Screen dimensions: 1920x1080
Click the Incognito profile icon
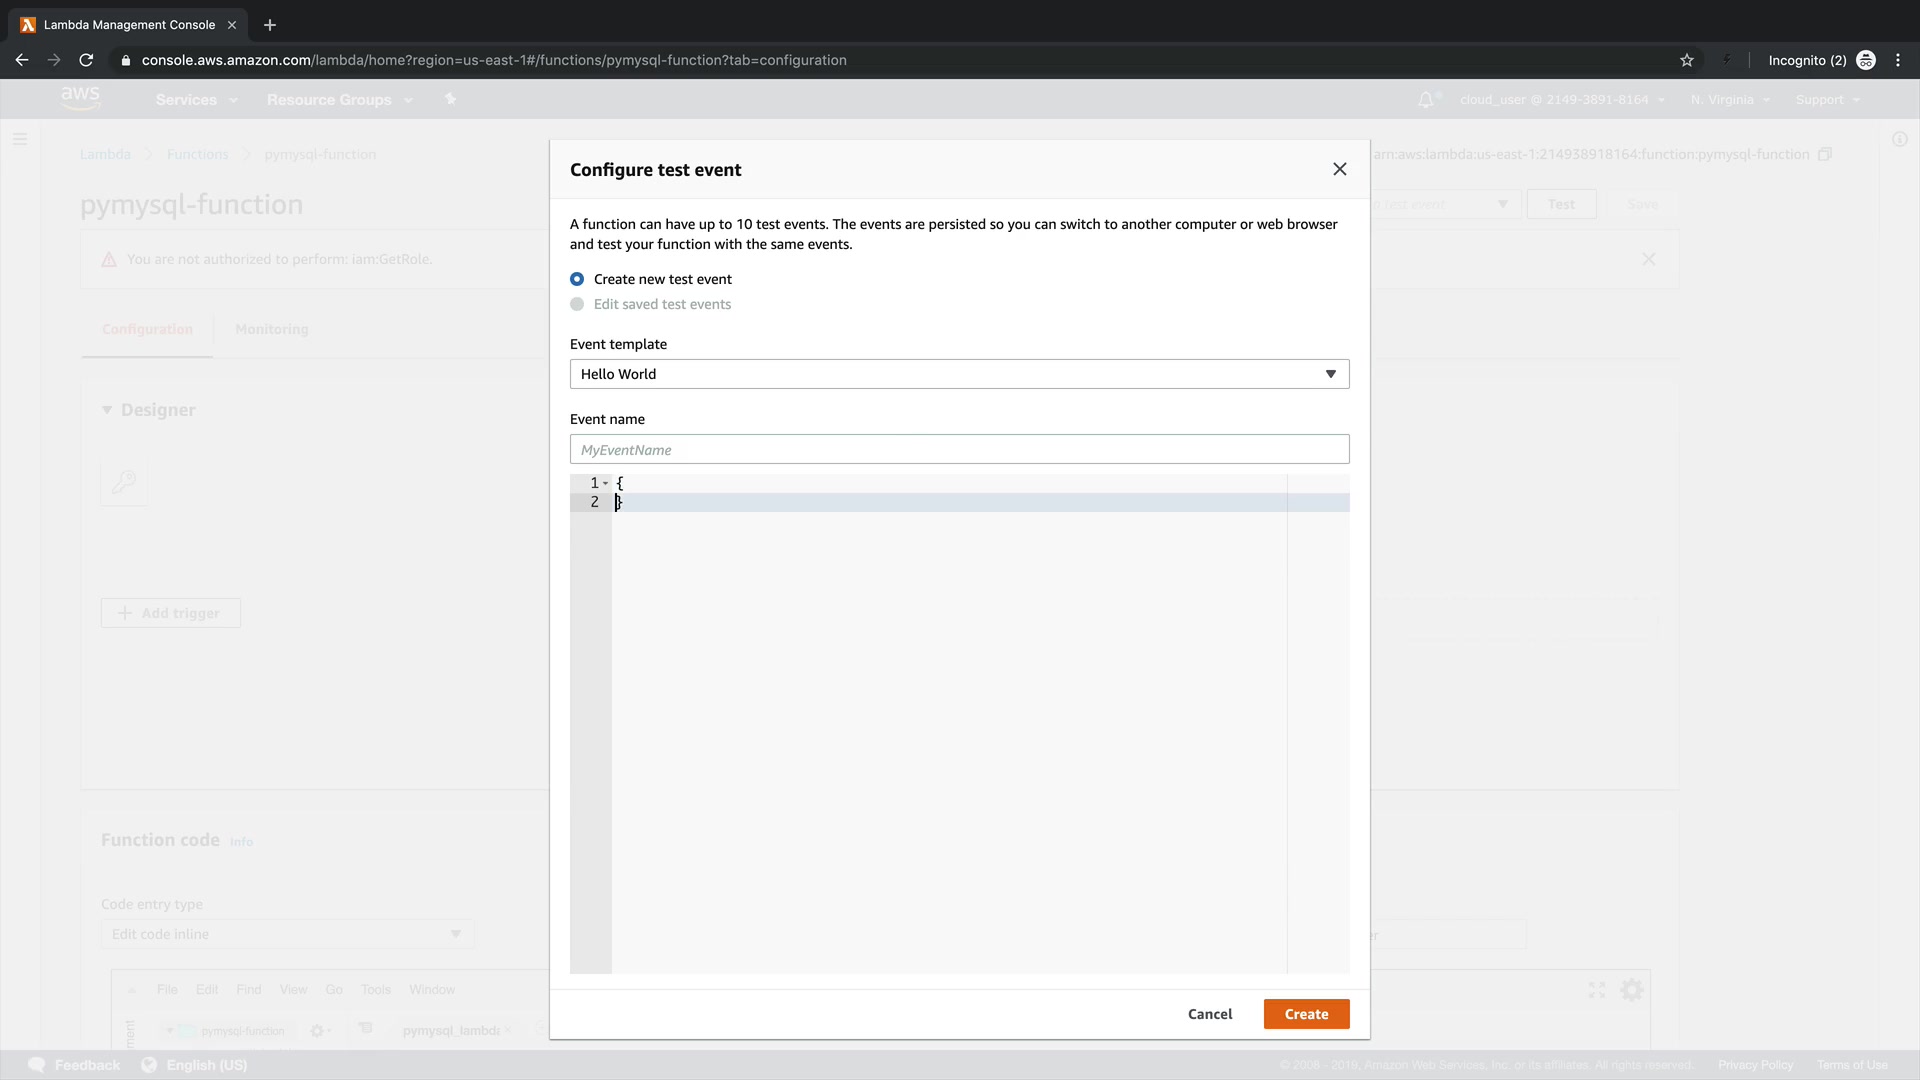pyautogui.click(x=1865, y=60)
